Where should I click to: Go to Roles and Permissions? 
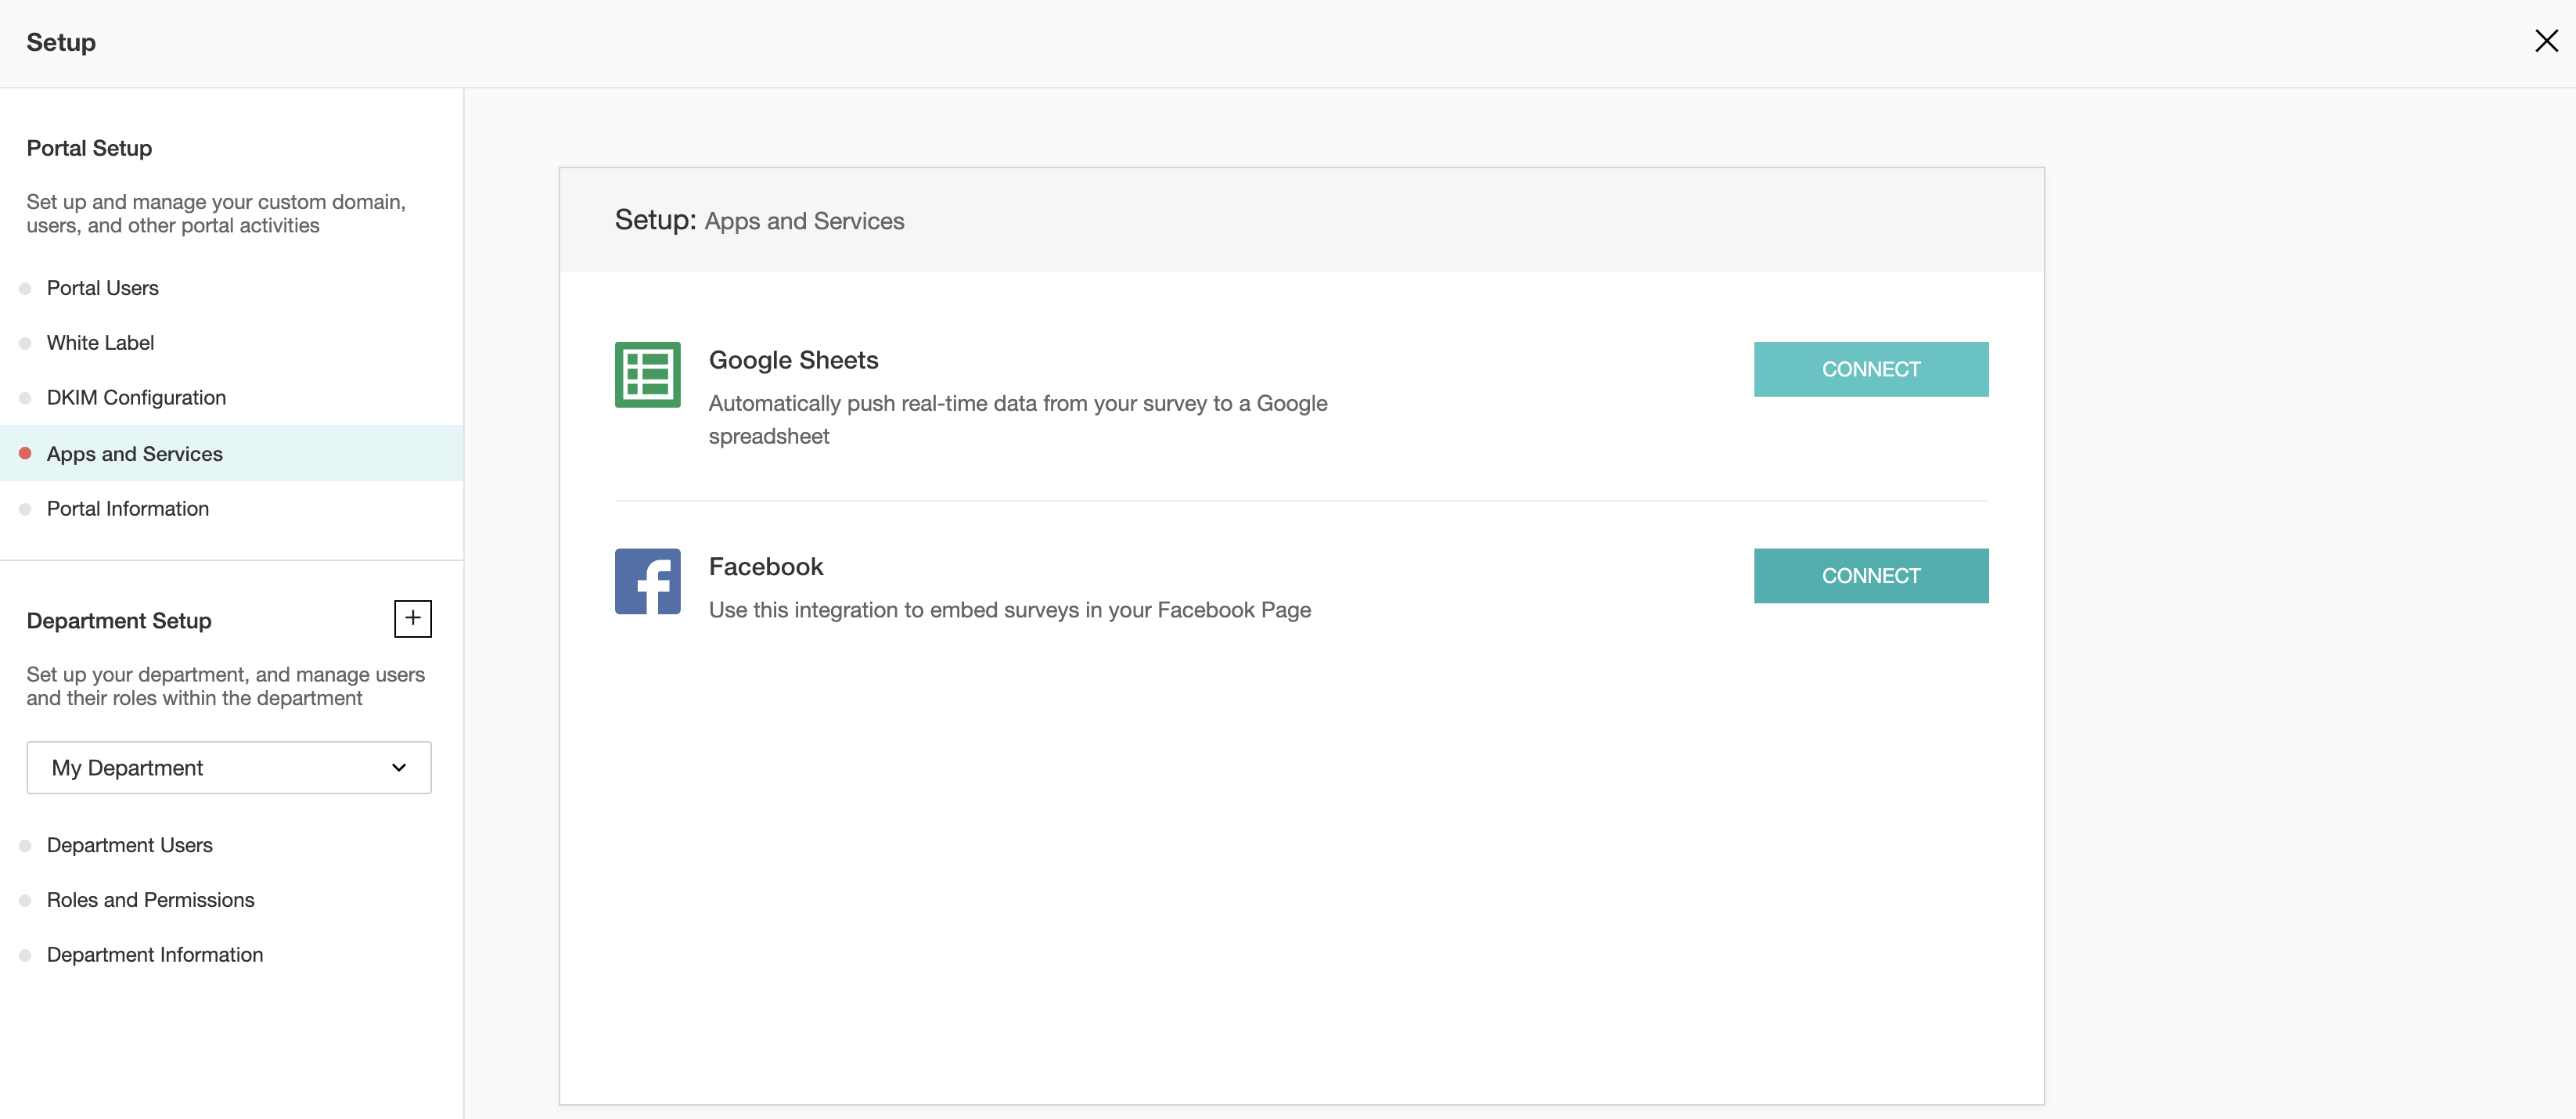click(150, 900)
